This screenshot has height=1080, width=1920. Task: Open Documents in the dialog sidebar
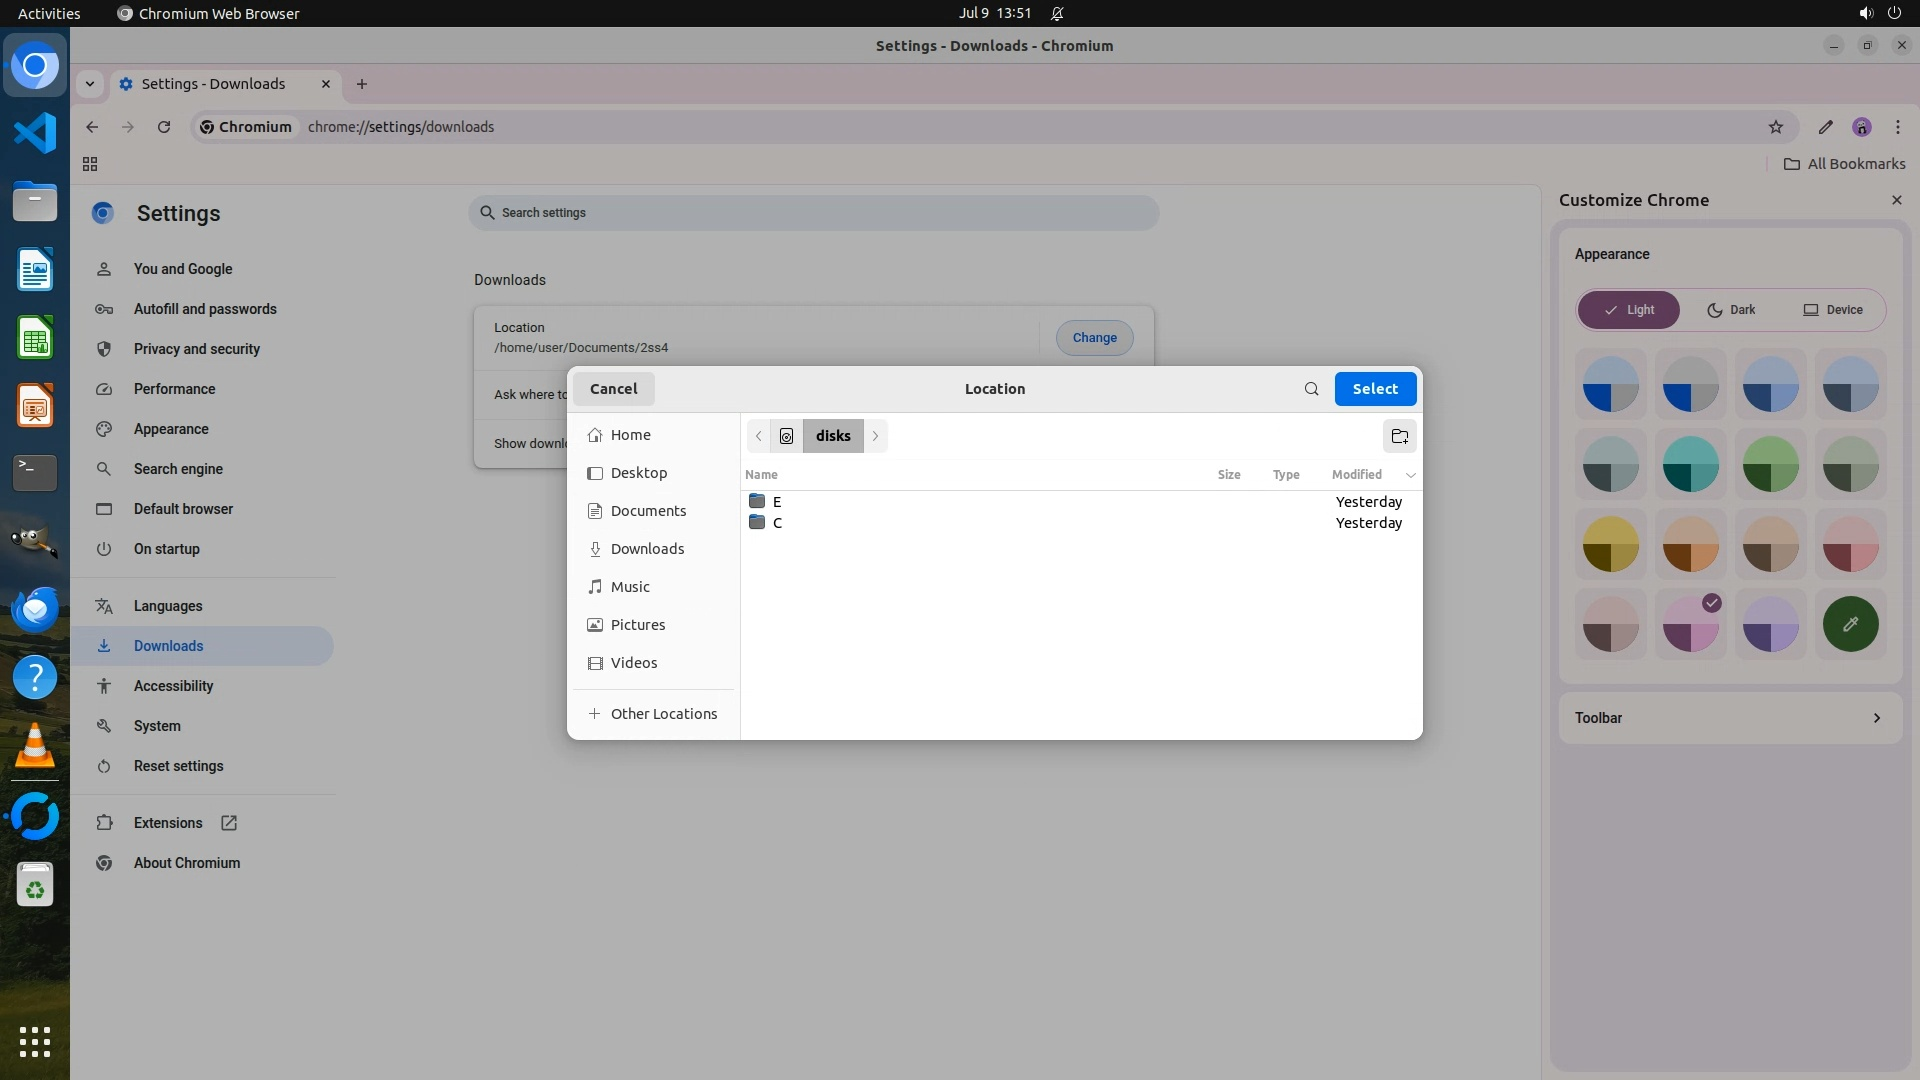(648, 511)
